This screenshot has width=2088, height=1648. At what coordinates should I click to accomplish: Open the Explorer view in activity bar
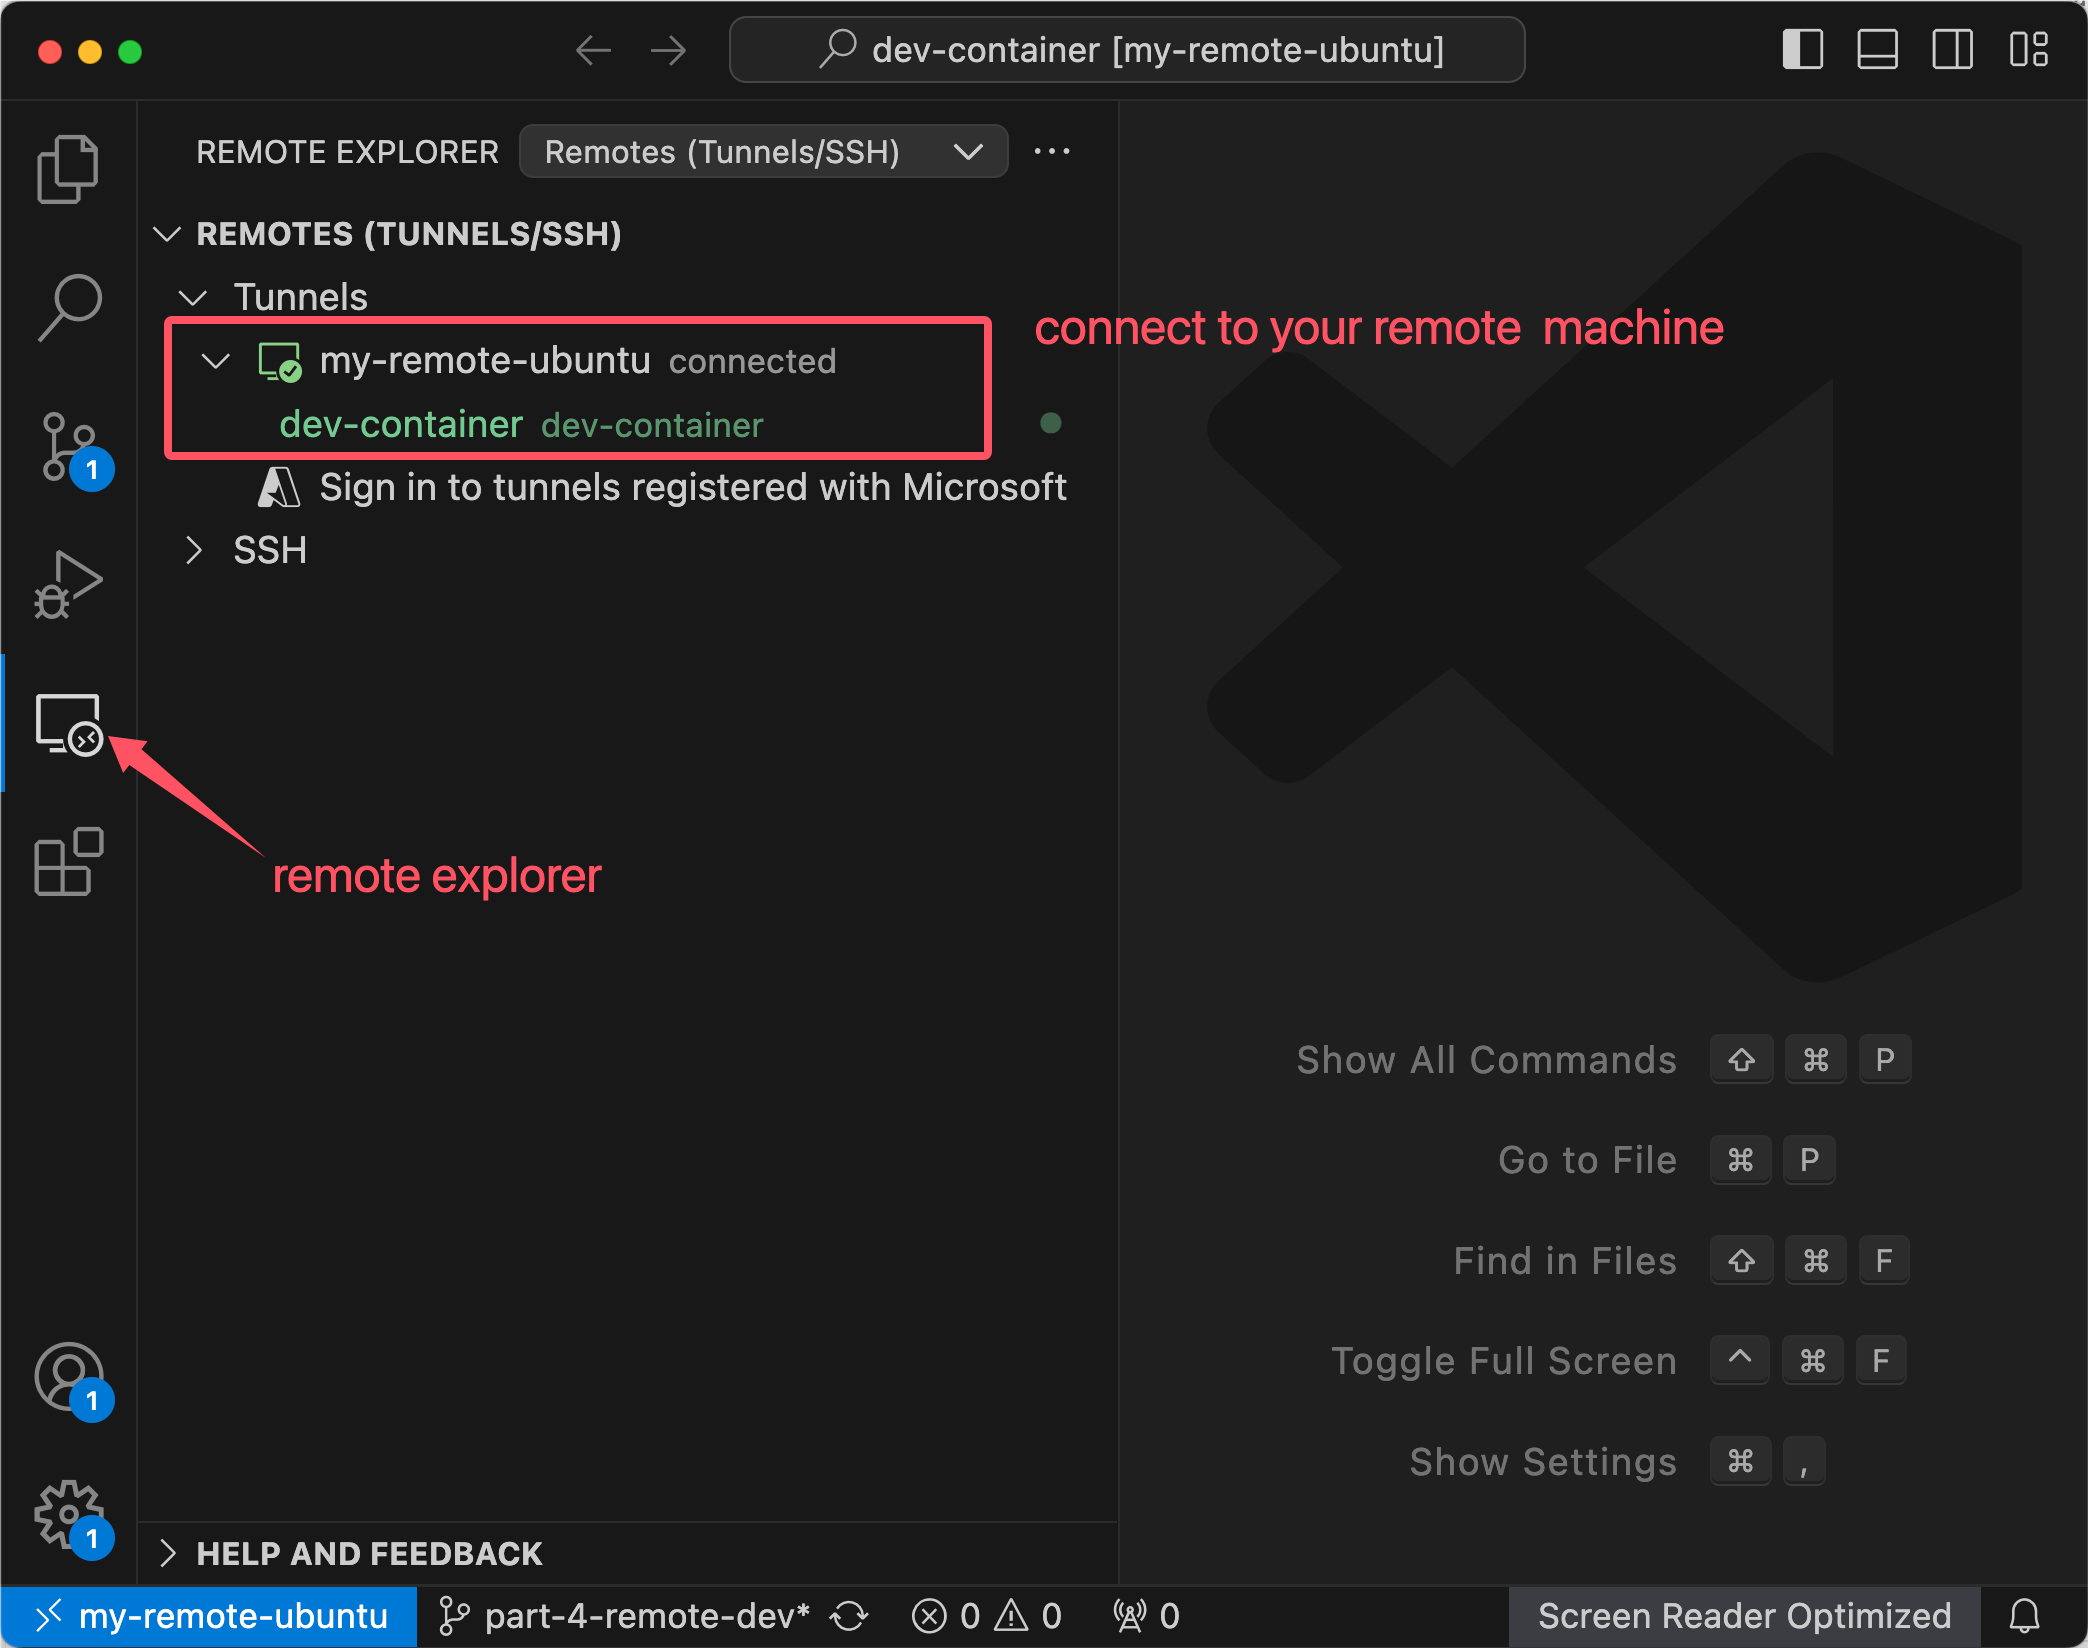[68, 169]
